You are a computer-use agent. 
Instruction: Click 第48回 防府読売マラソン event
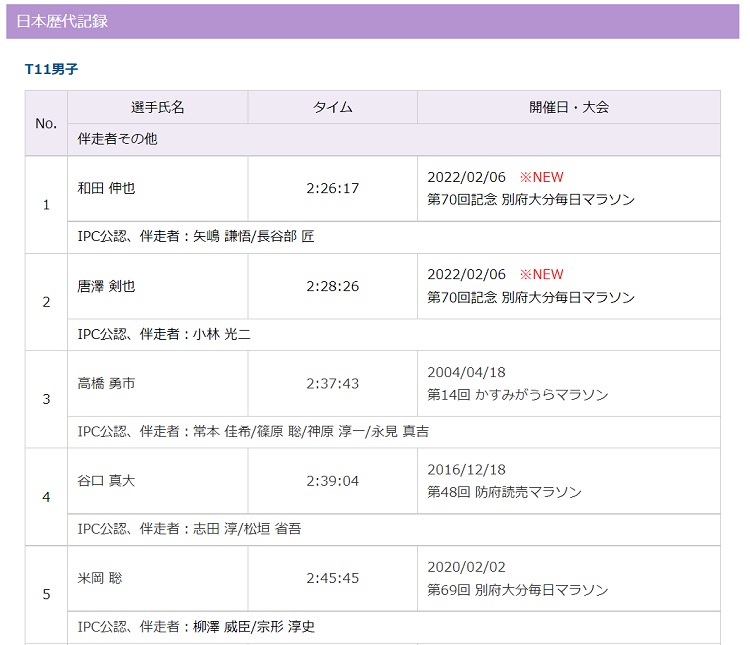pyautogui.click(x=504, y=492)
